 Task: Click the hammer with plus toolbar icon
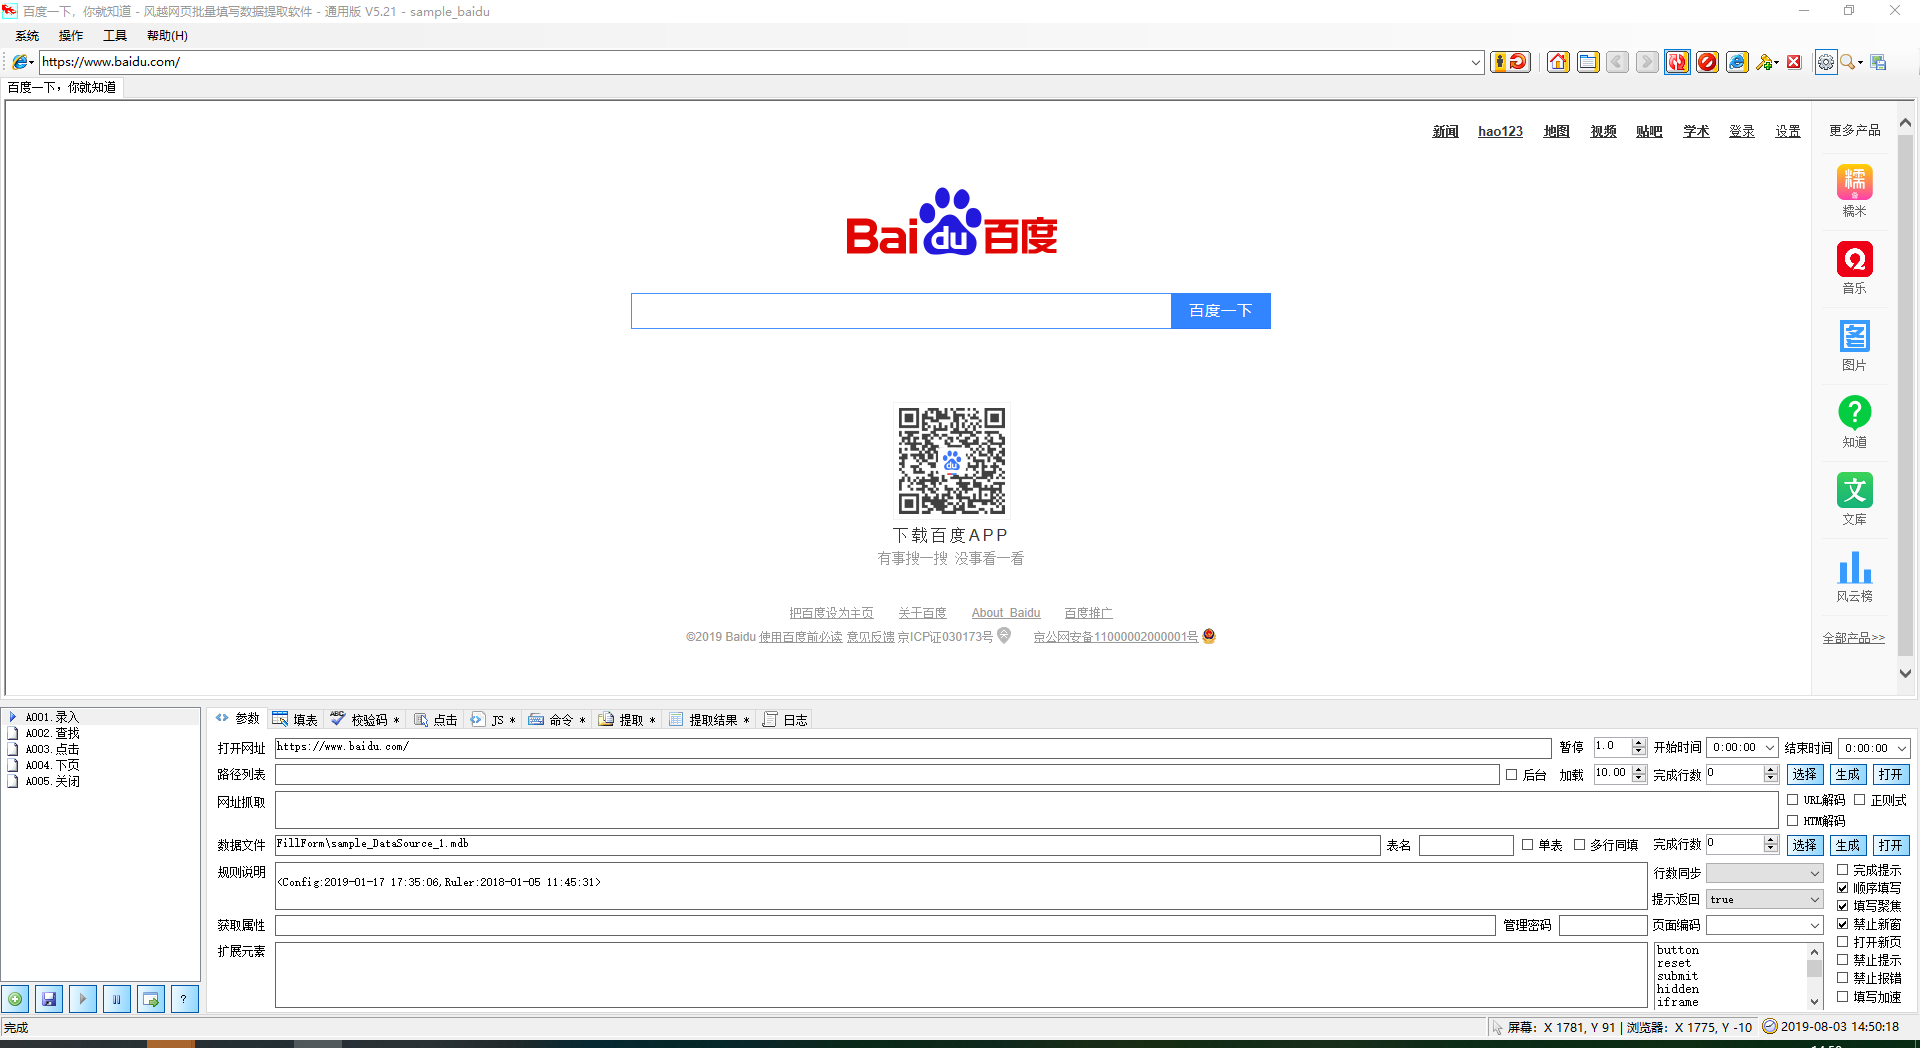pyautogui.click(x=1764, y=62)
